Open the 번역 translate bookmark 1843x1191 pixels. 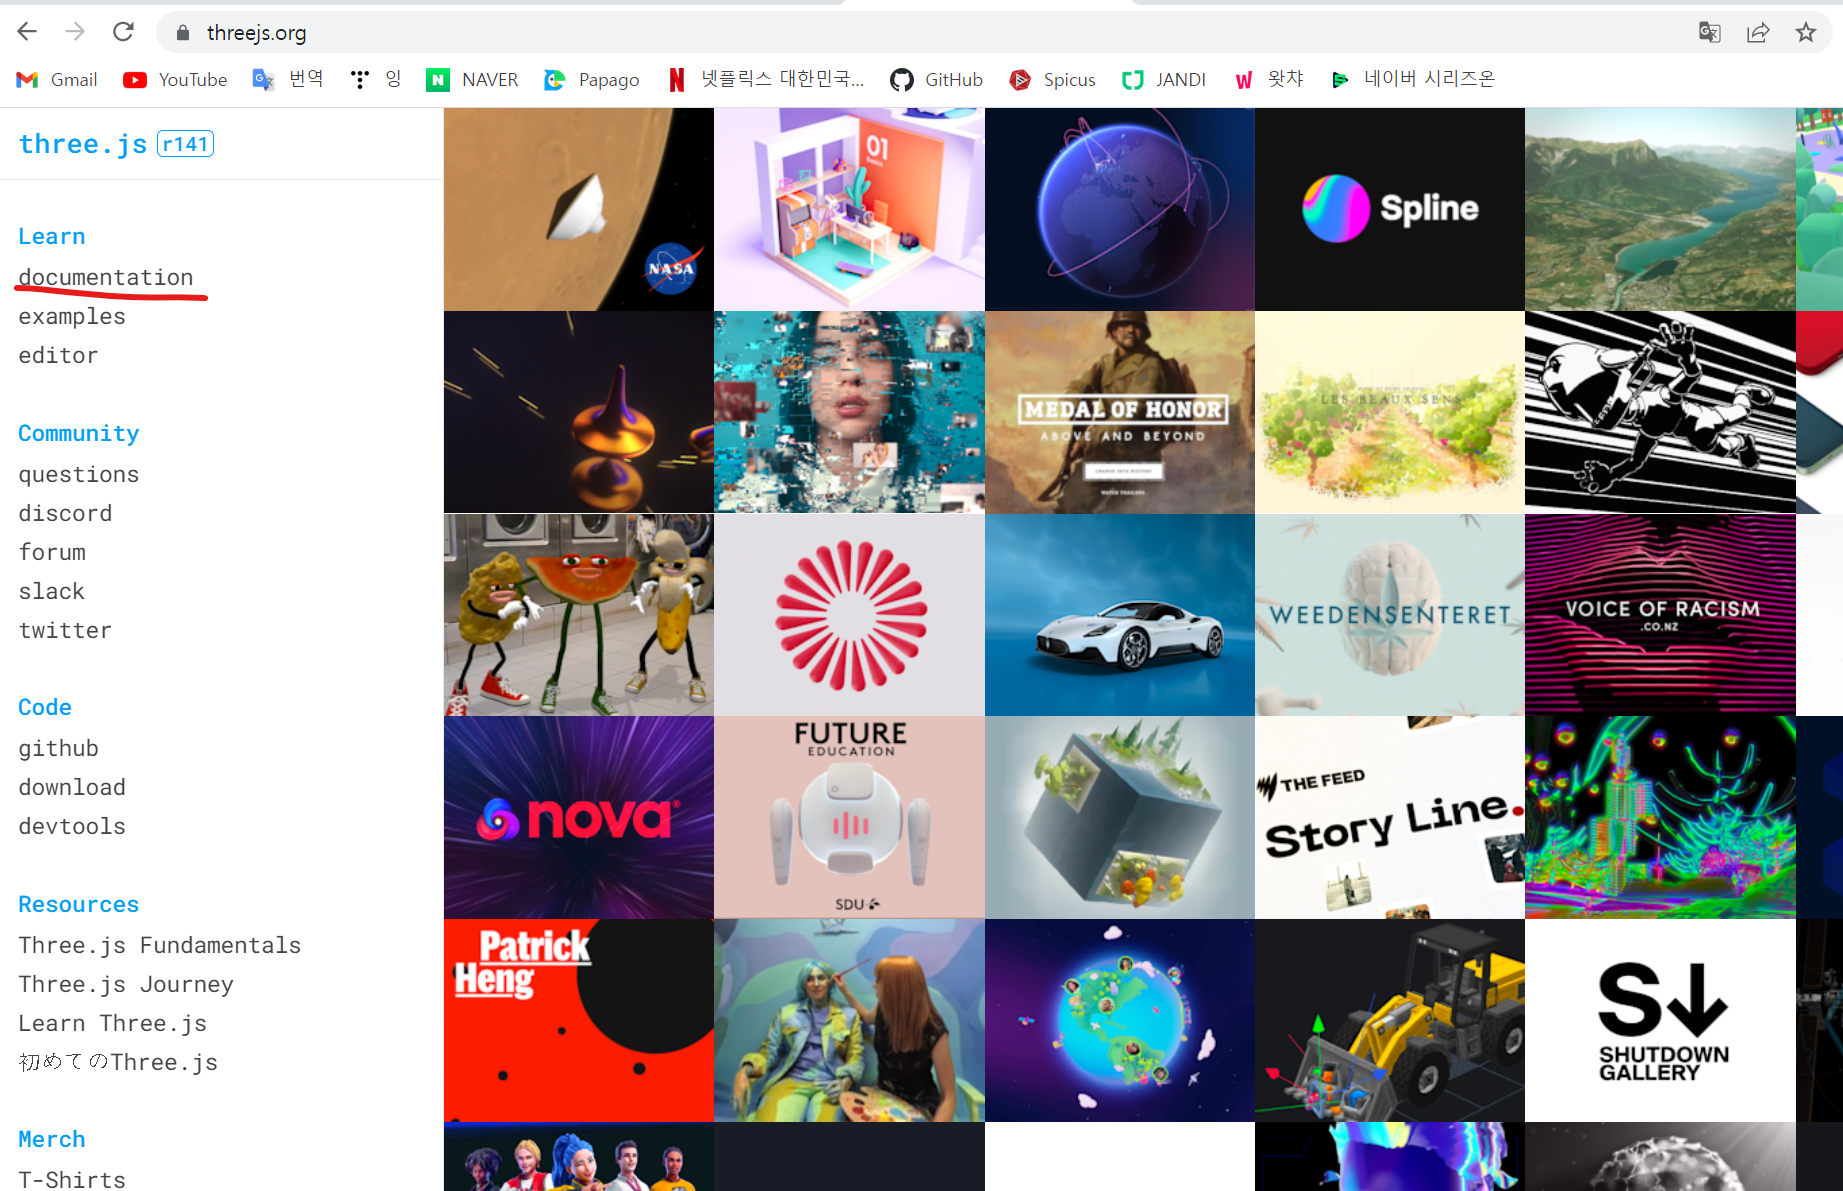tap(288, 79)
